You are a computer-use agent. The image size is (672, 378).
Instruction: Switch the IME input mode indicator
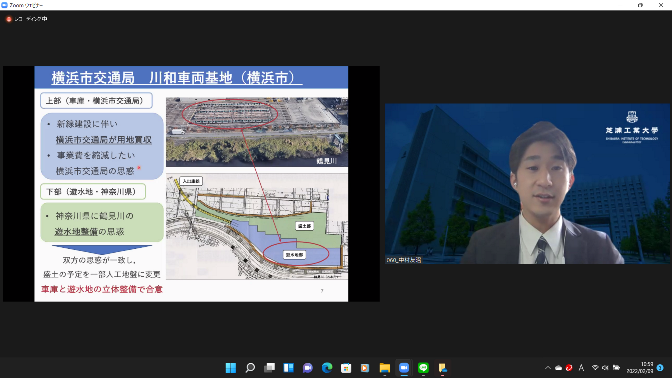tap(581, 368)
